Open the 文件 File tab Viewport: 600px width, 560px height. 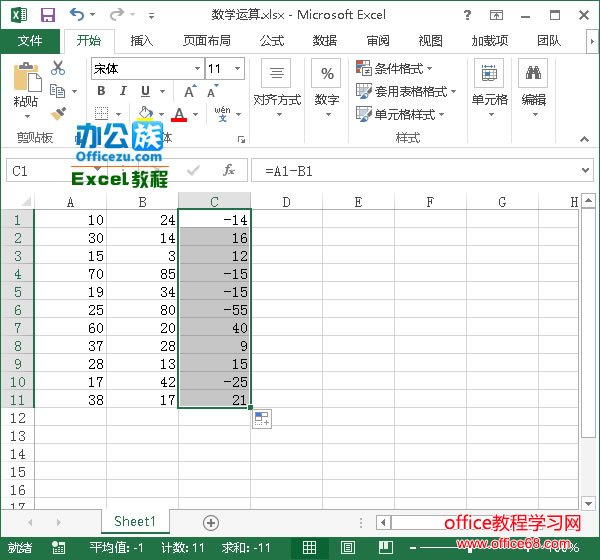[x=30, y=41]
